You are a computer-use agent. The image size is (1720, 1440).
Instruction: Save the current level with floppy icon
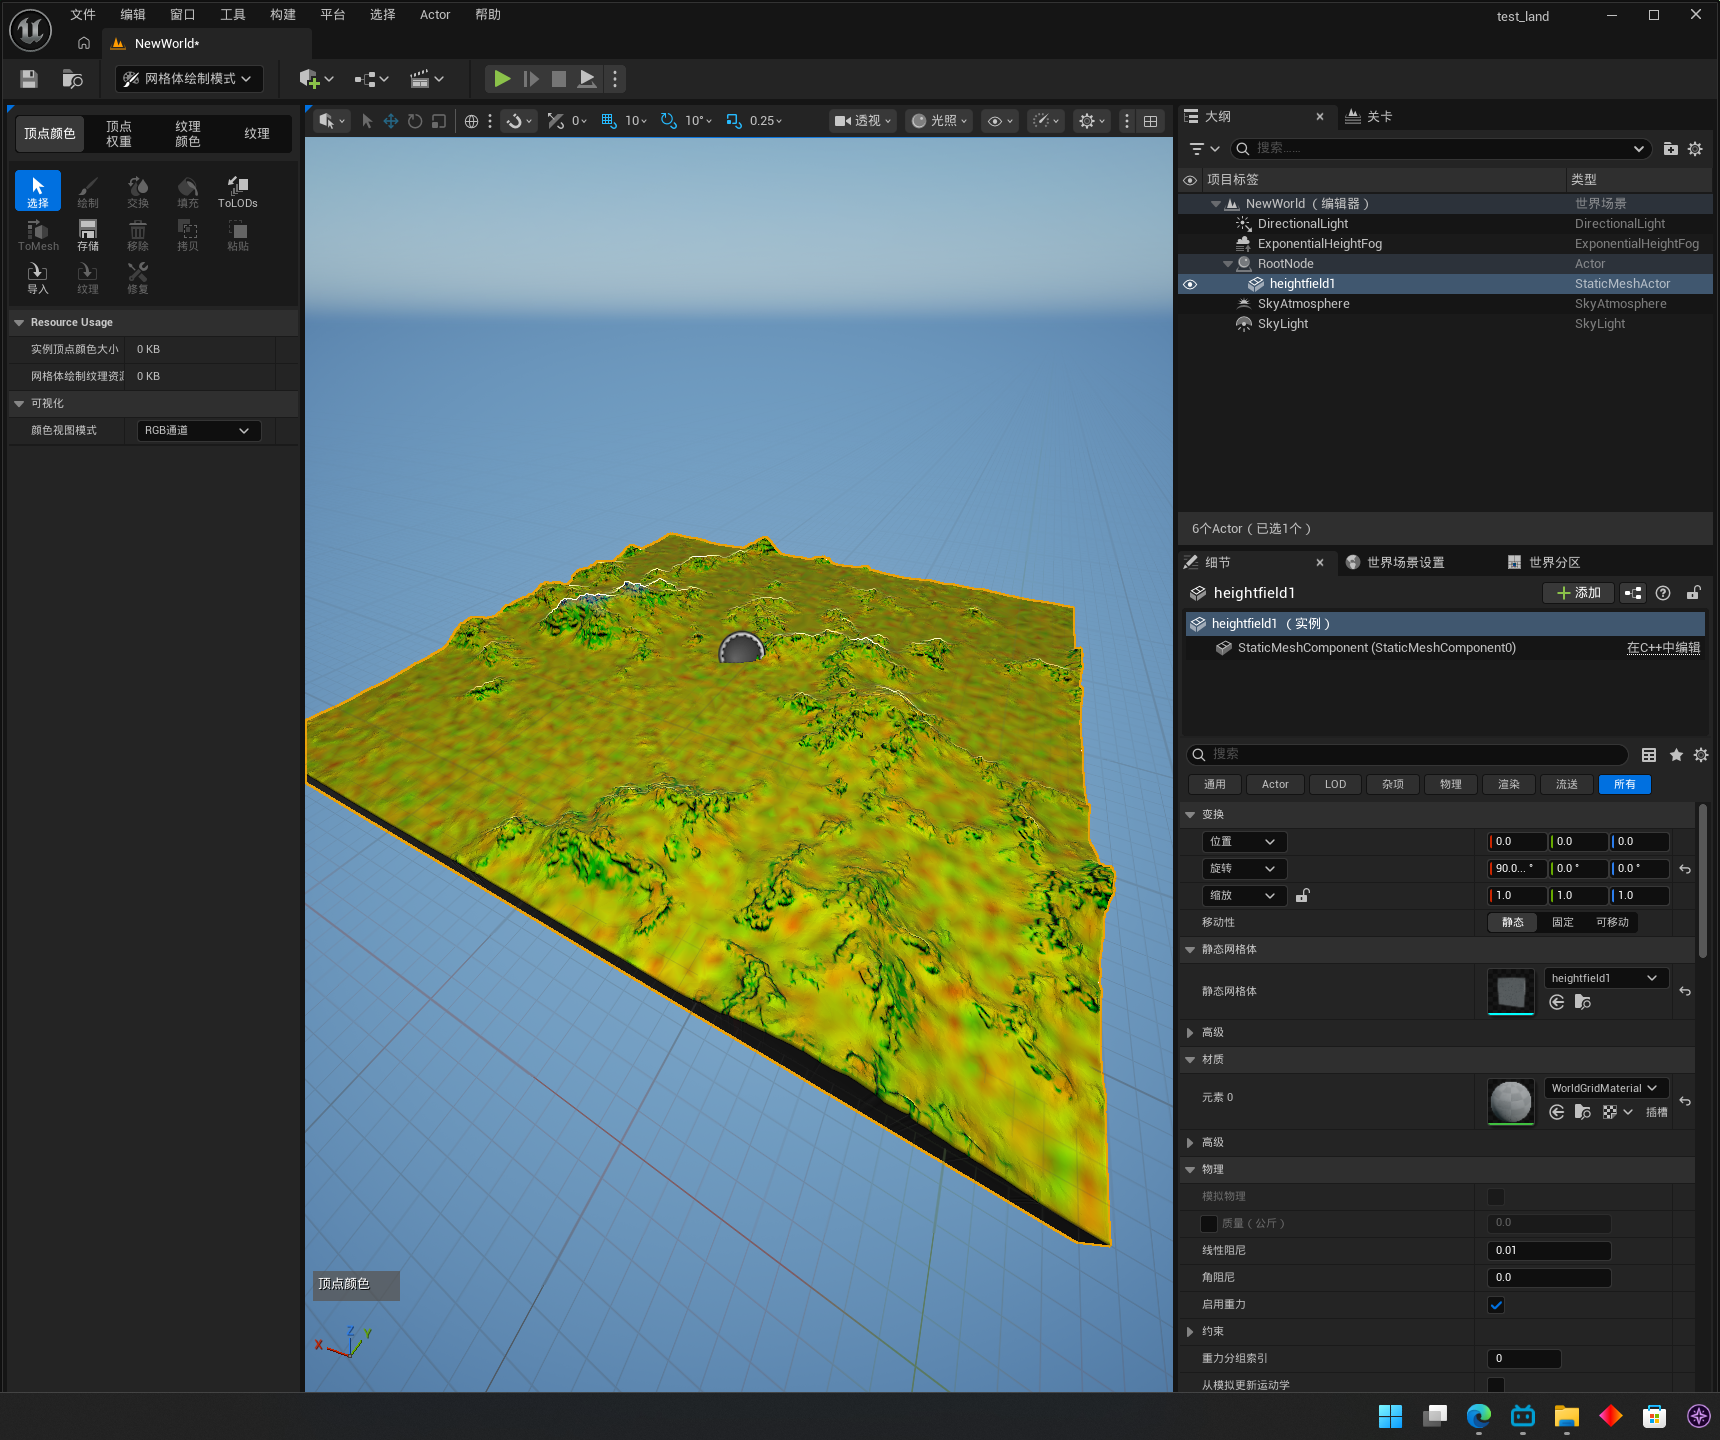(x=29, y=79)
